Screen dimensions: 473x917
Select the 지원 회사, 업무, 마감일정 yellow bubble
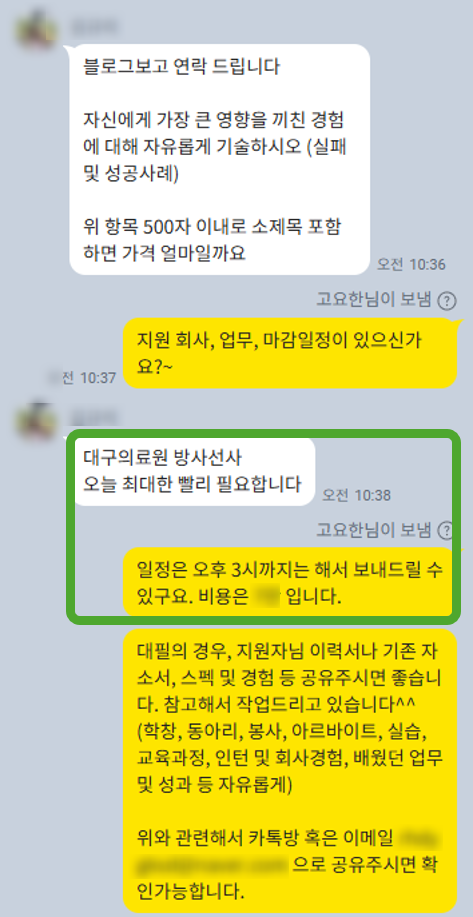pos(290,353)
